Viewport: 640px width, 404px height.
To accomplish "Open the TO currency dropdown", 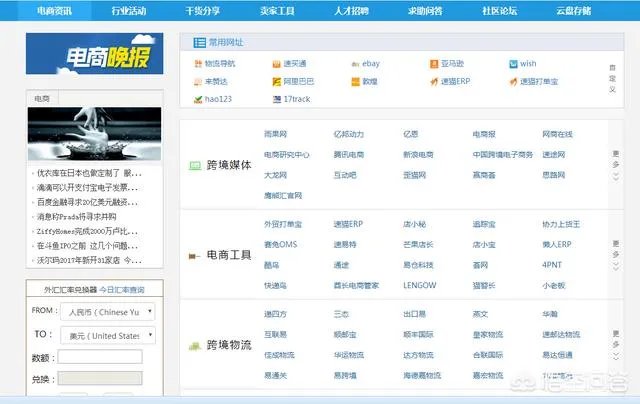I will pos(105,335).
